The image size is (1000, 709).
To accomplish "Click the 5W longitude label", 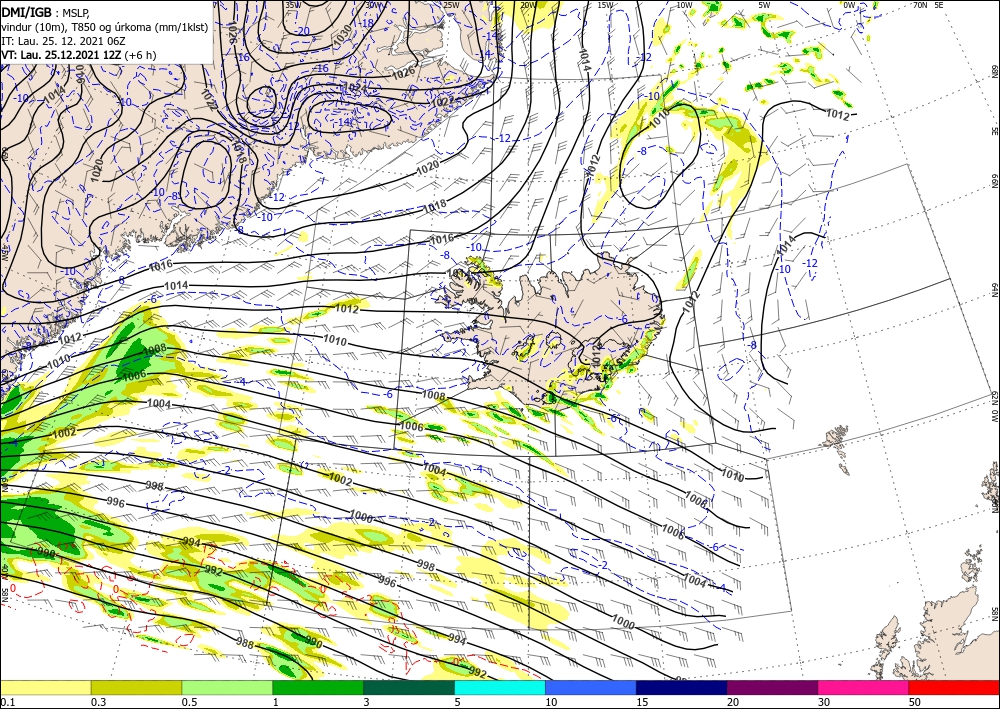I will pos(765,5).
